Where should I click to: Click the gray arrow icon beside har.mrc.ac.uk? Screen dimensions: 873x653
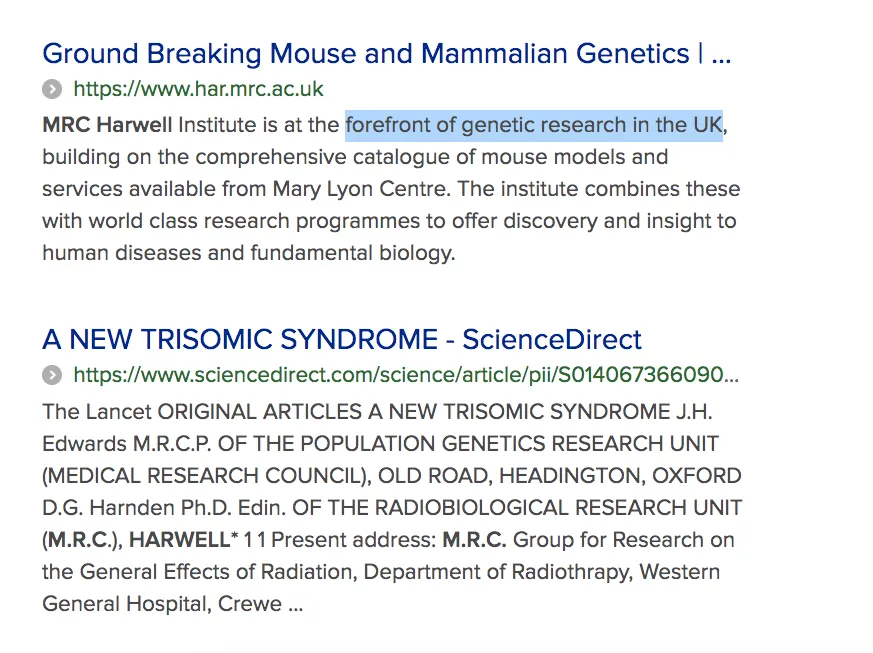tap(52, 89)
